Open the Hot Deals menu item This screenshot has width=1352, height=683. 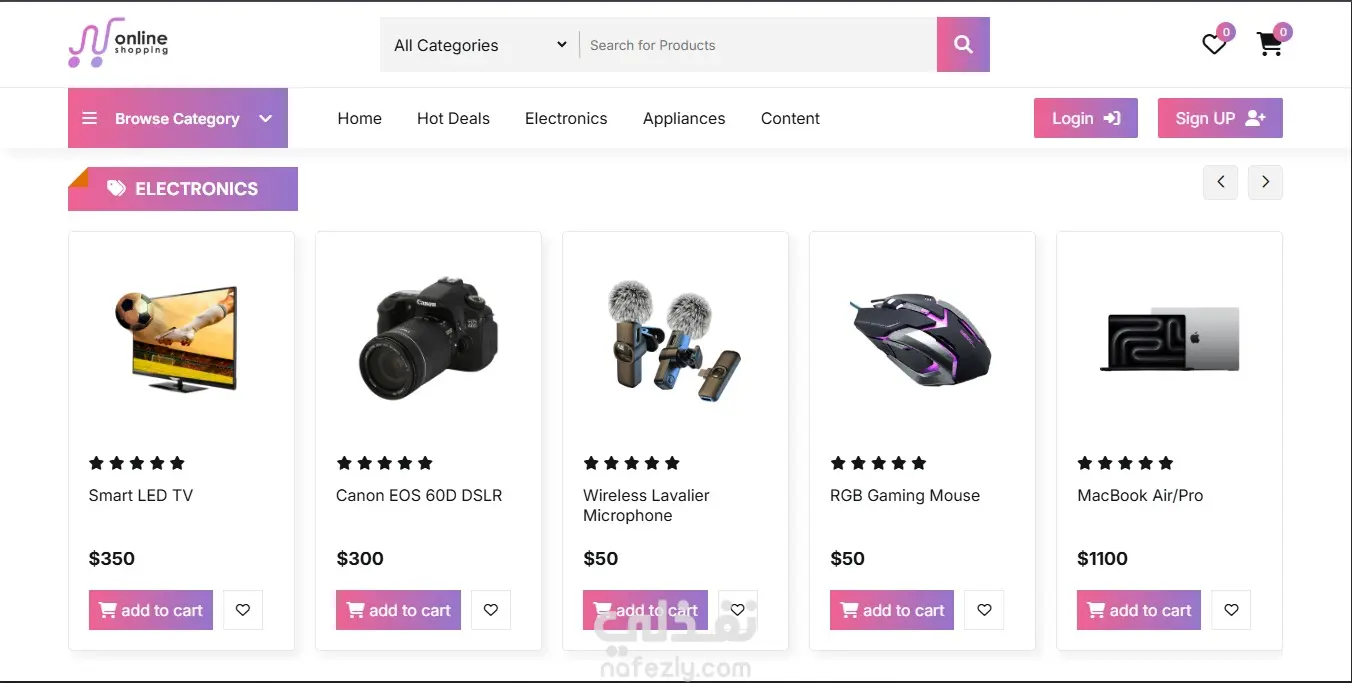coord(453,118)
